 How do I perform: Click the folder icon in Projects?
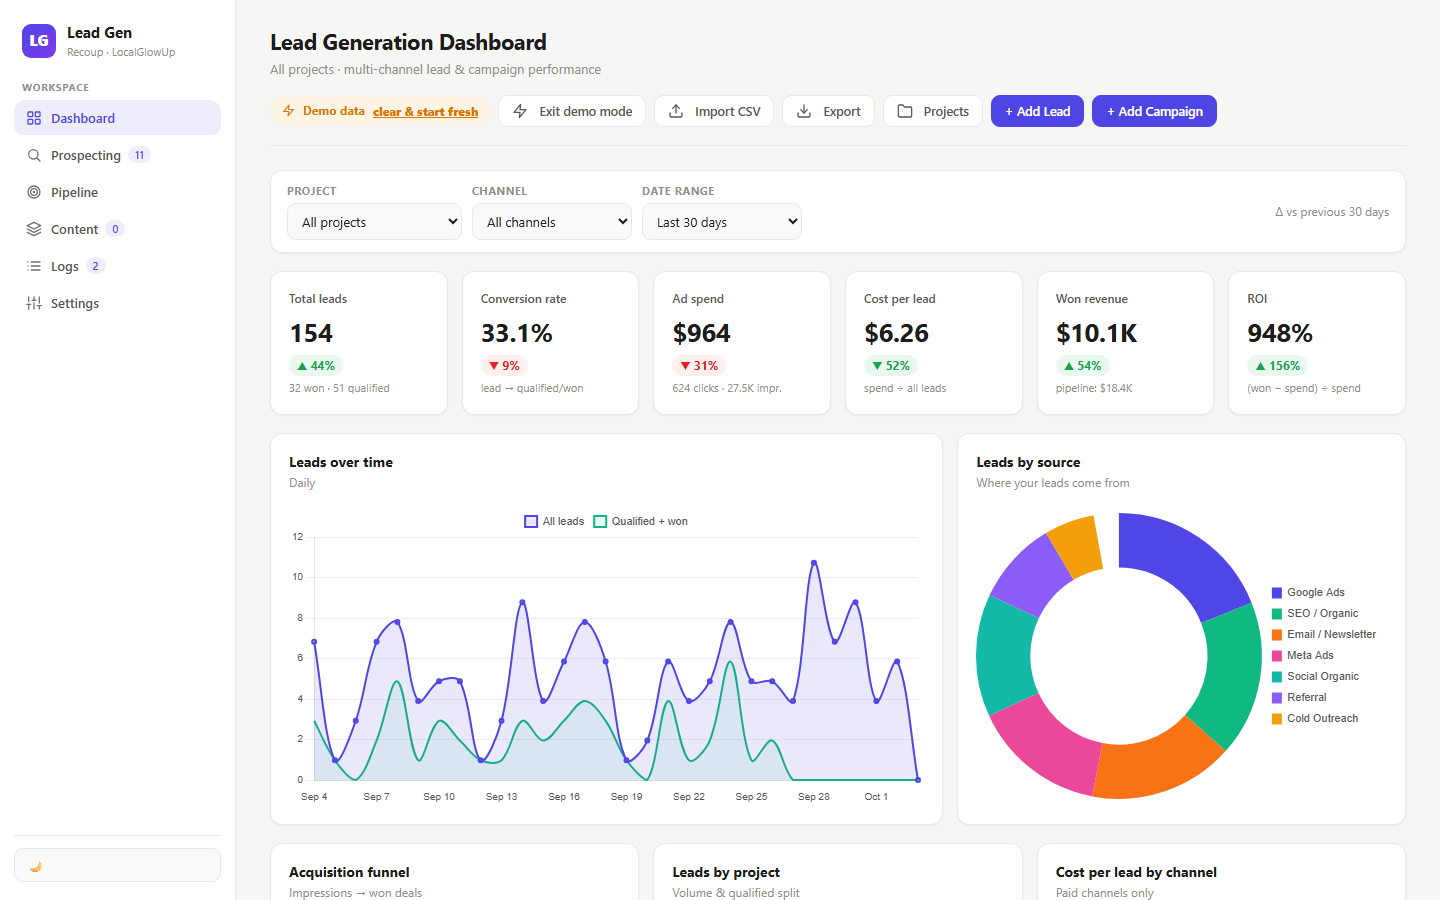click(x=905, y=111)
